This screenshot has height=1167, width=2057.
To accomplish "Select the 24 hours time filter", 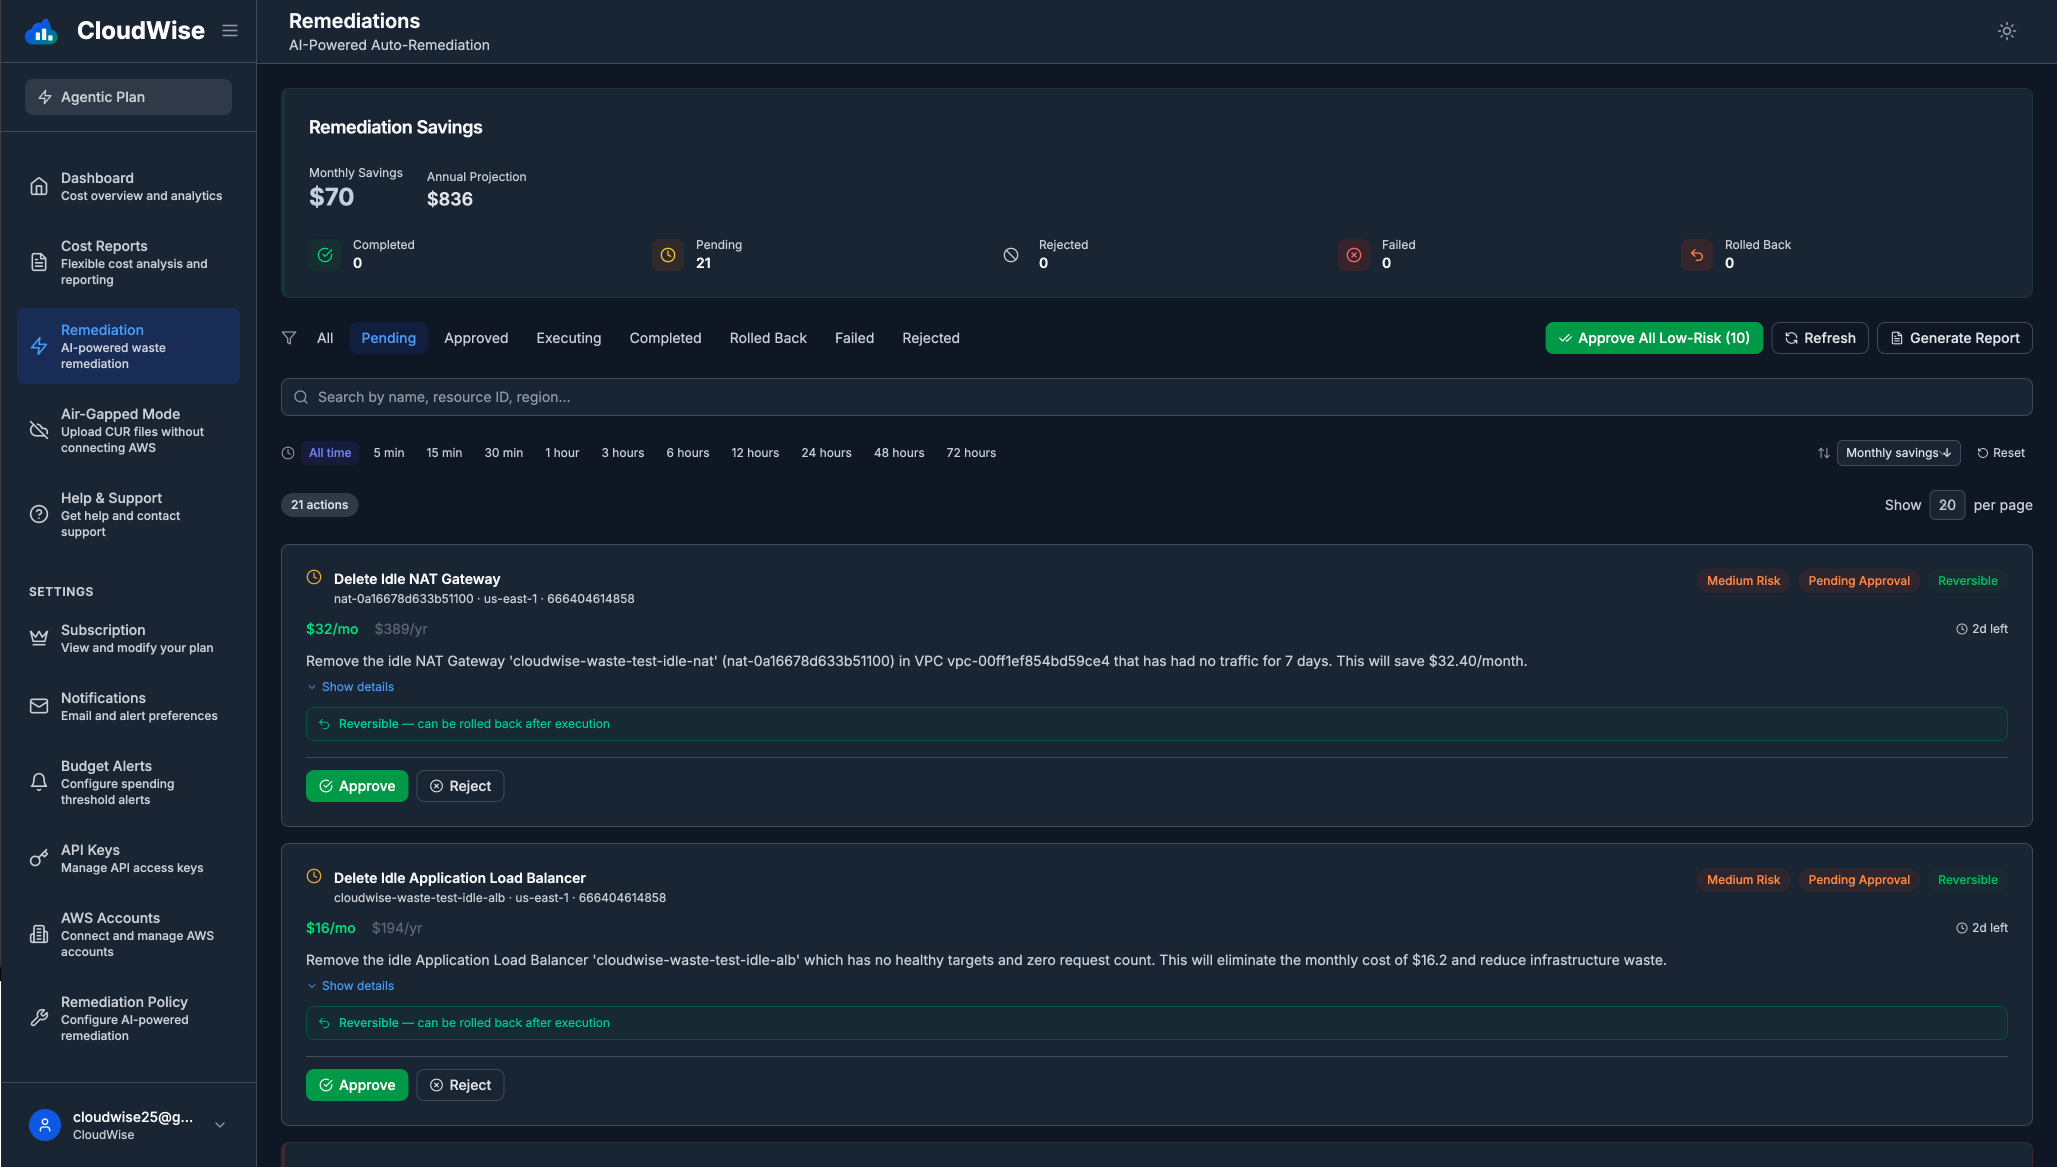I will [x=826, y=453].
